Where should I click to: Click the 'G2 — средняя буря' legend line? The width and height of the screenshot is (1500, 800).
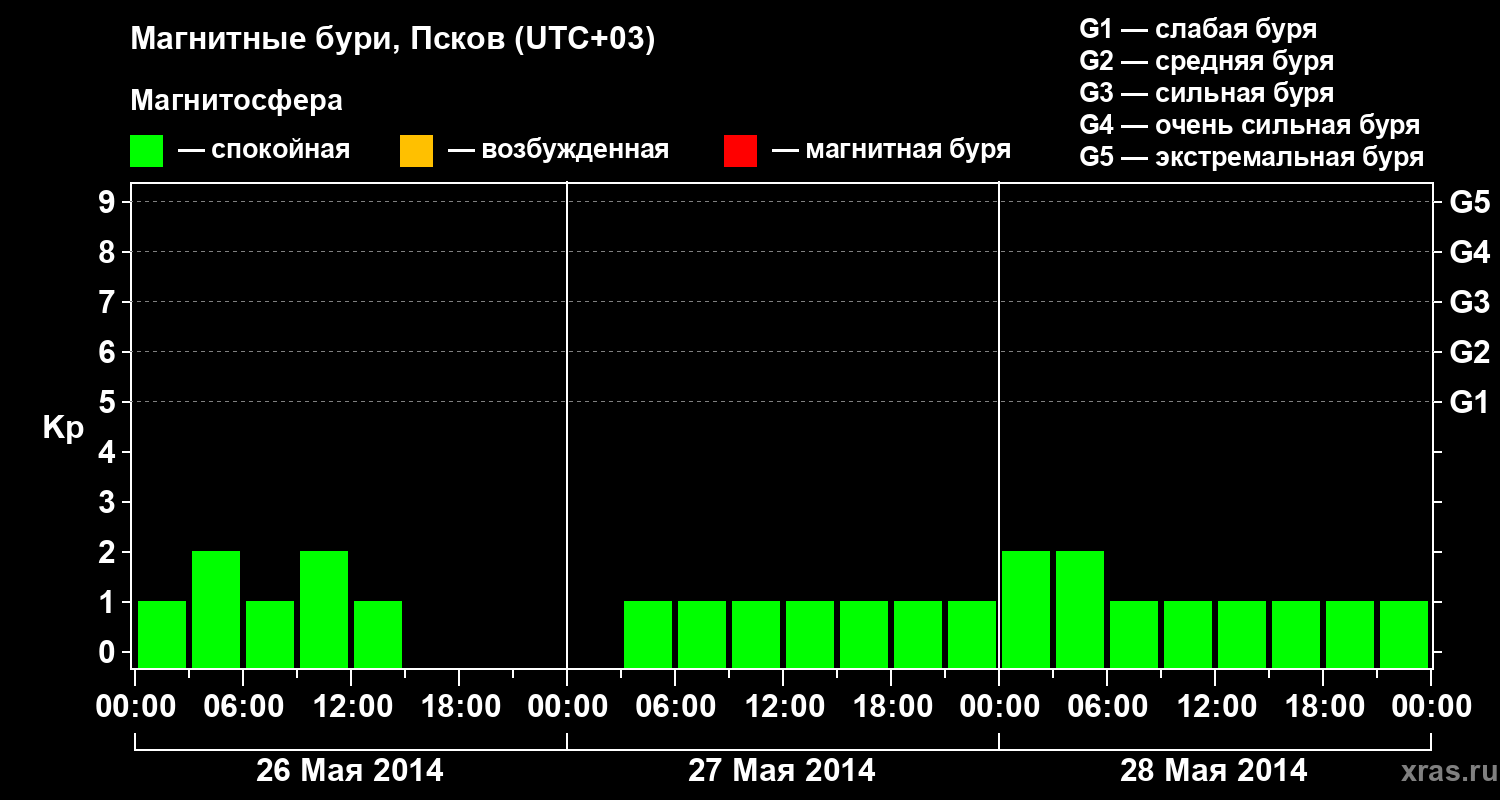pos(1207,61)
